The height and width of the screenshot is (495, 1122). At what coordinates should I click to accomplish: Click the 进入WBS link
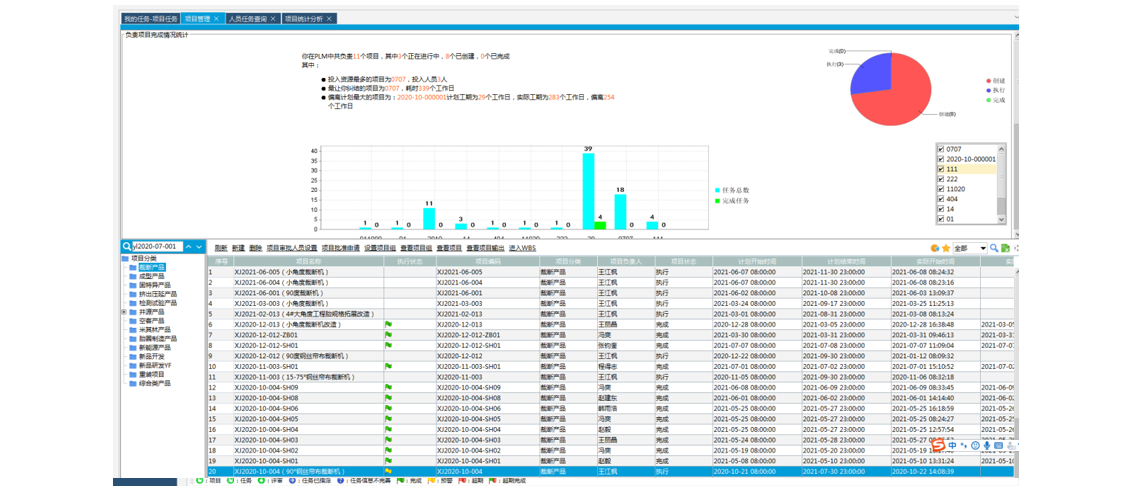pyautogui.click(x=522, y=247)
